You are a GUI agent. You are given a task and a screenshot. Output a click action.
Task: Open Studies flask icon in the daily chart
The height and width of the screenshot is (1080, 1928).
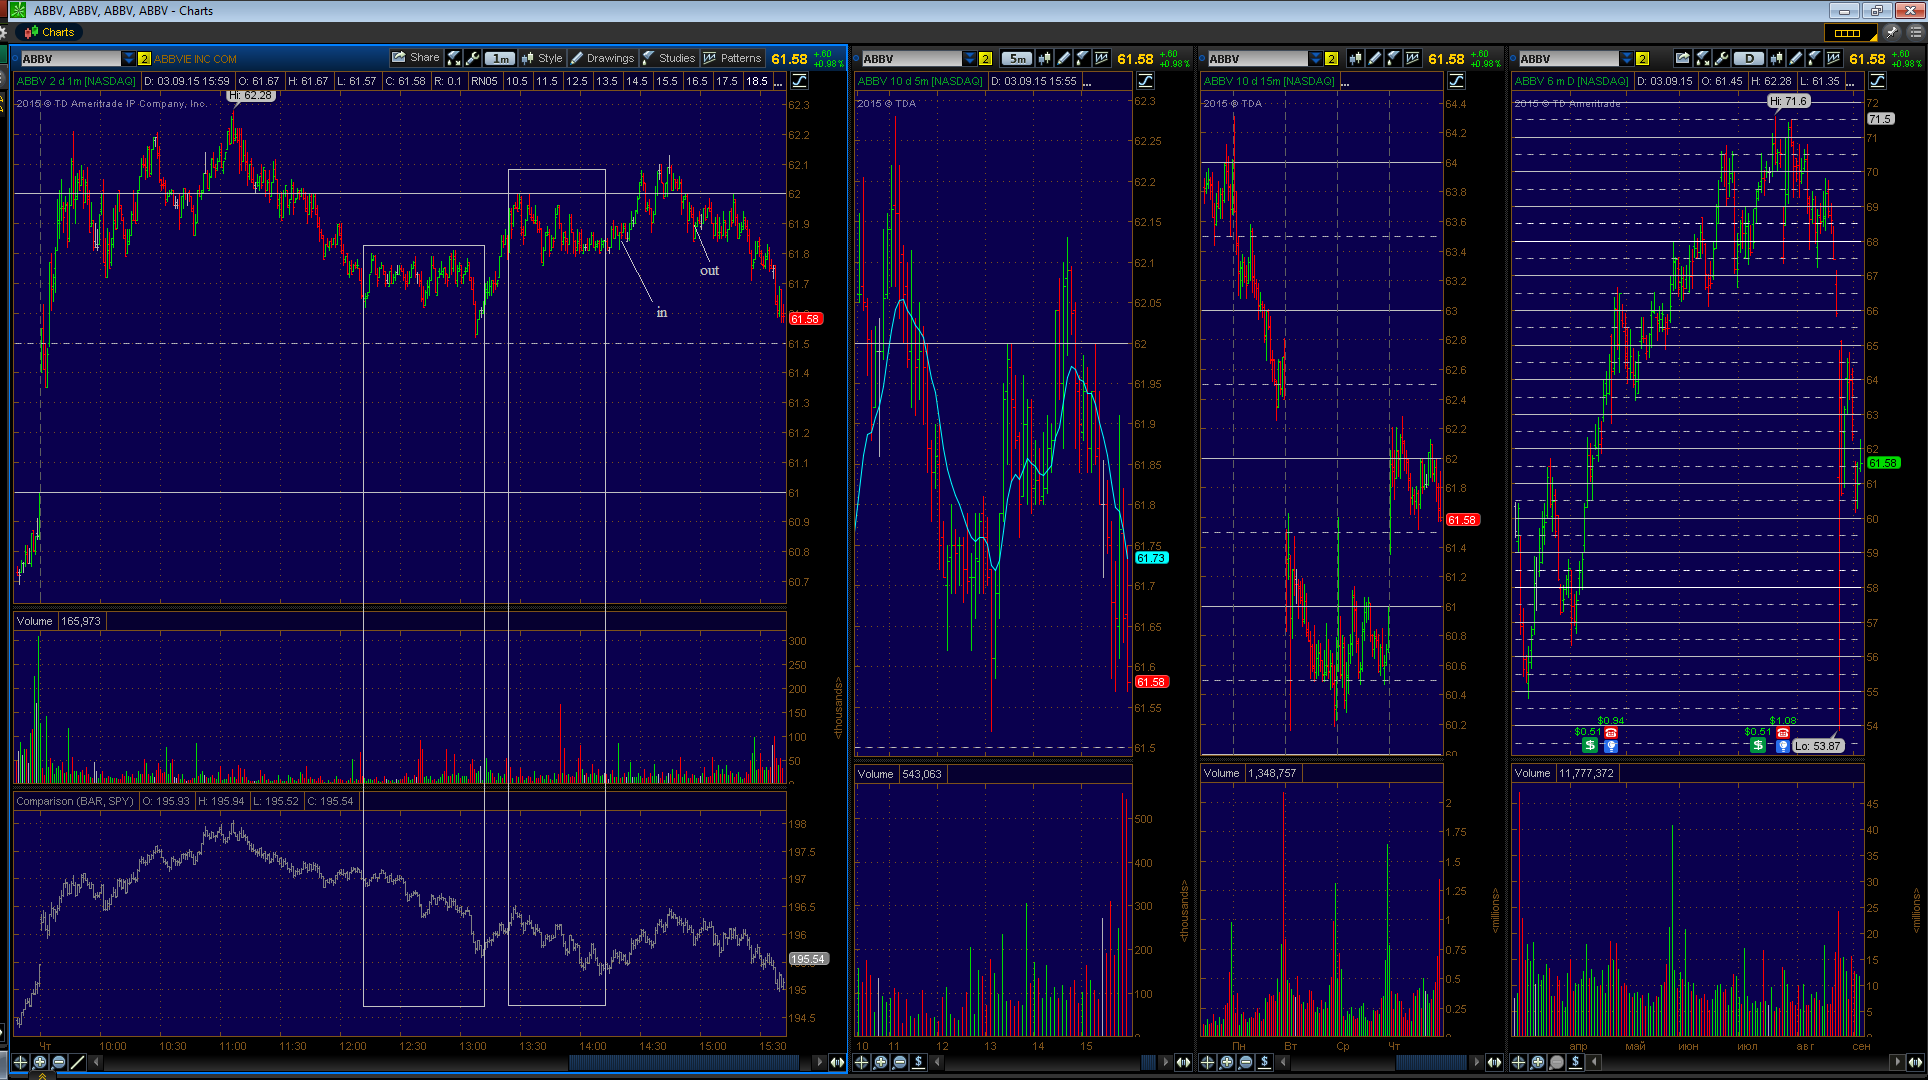pyautogui.click(x=1814, y=59)
